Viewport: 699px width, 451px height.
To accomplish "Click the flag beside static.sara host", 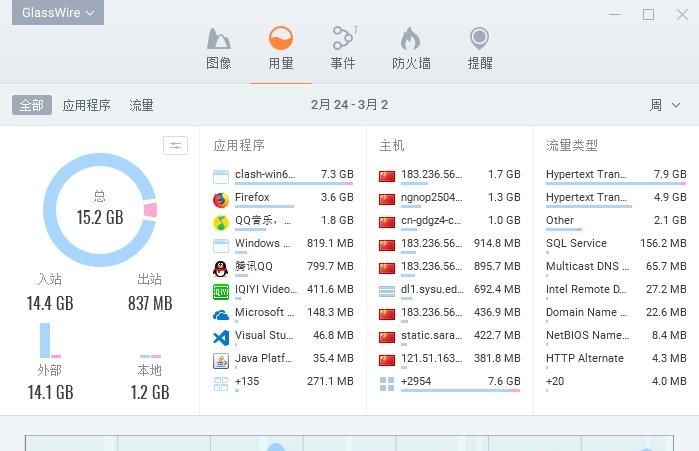I will click(x=387, y=337).
